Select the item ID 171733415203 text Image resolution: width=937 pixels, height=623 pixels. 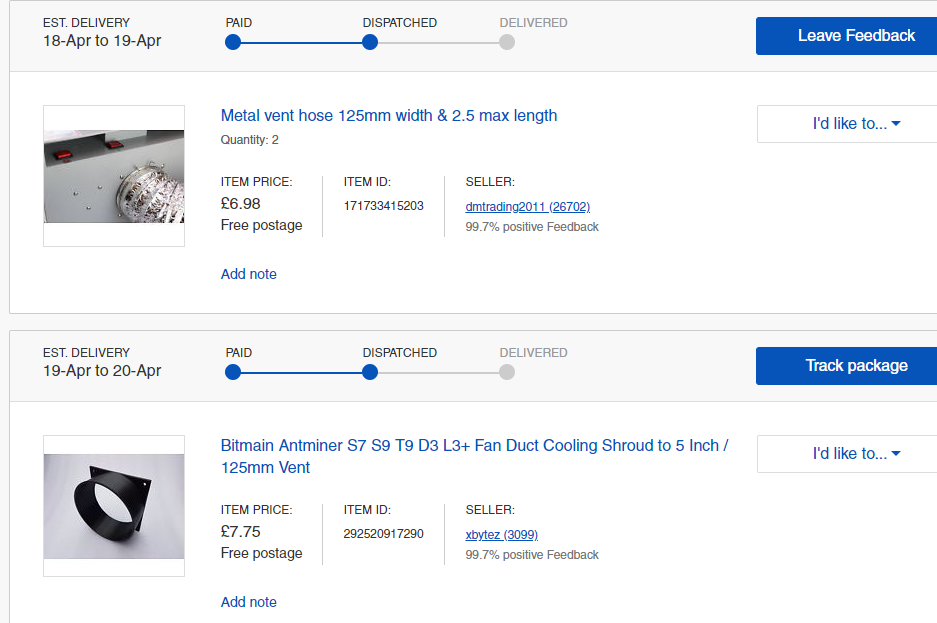pyautogui.click(x=384, y=205)
